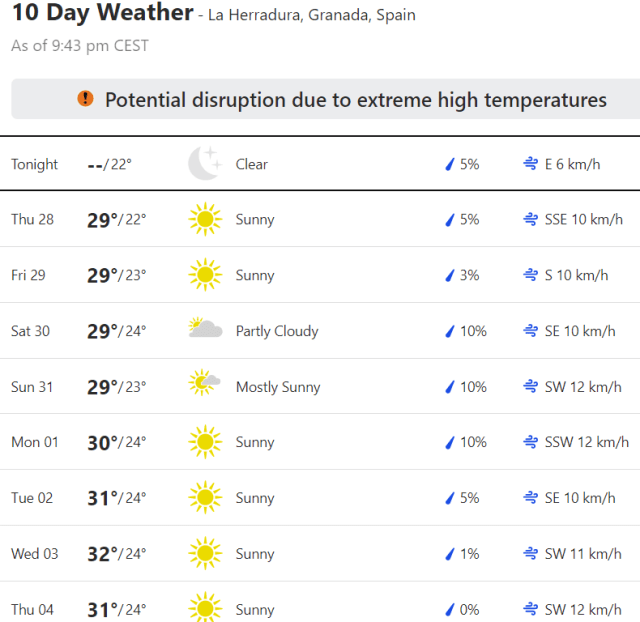Click the mostly sunny icon on Sun 31

tap(205, 386)
